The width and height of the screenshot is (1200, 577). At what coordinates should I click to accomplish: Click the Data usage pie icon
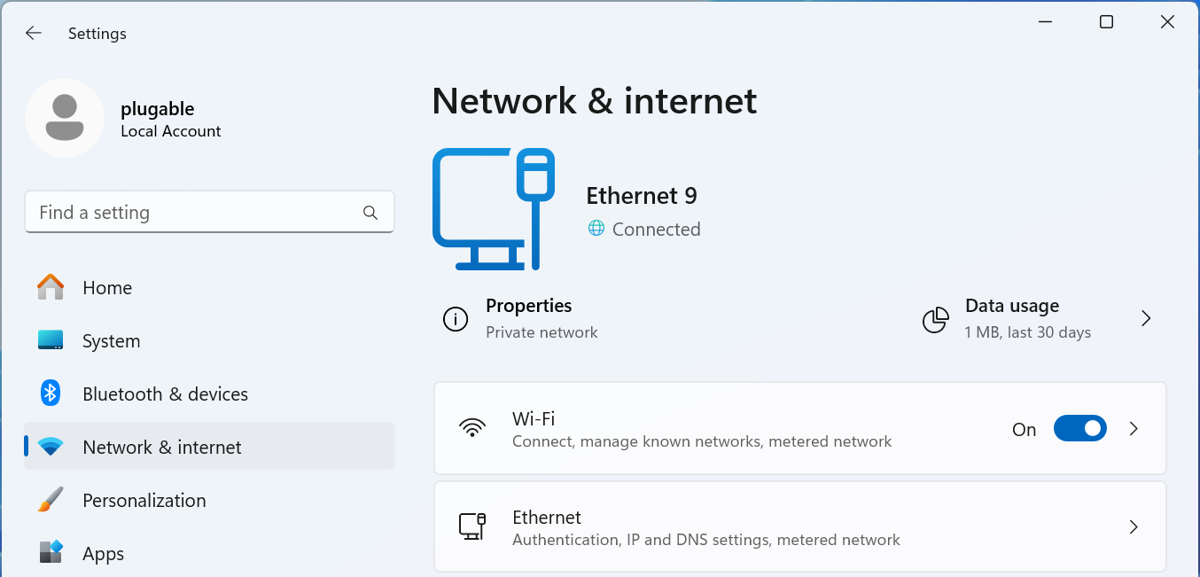pyautogui.click(x=935, y=319)
